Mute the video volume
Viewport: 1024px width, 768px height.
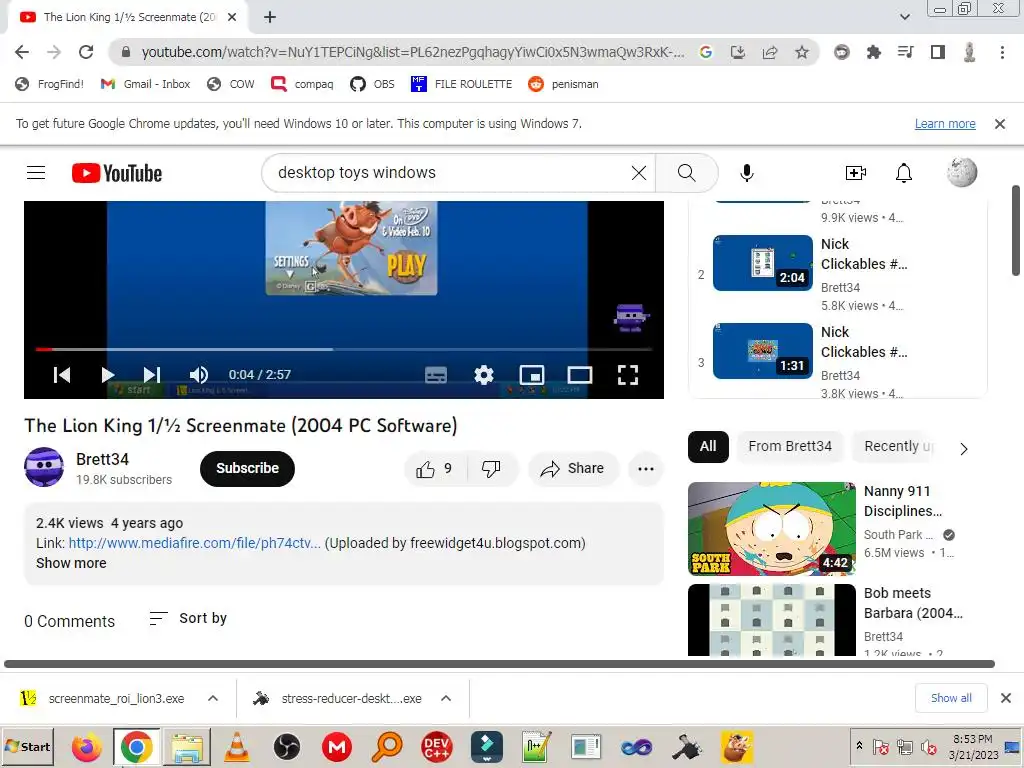point(199,375)
